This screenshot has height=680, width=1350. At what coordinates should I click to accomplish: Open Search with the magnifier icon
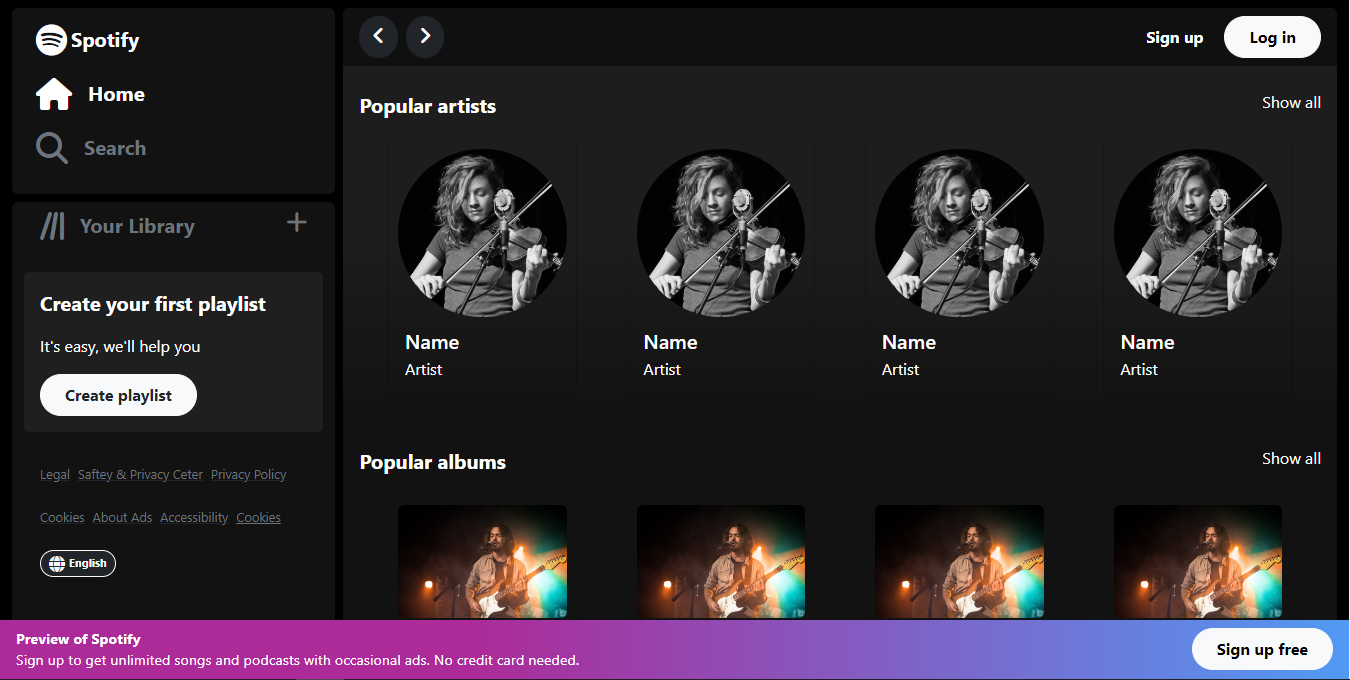[x=52, y=148]
